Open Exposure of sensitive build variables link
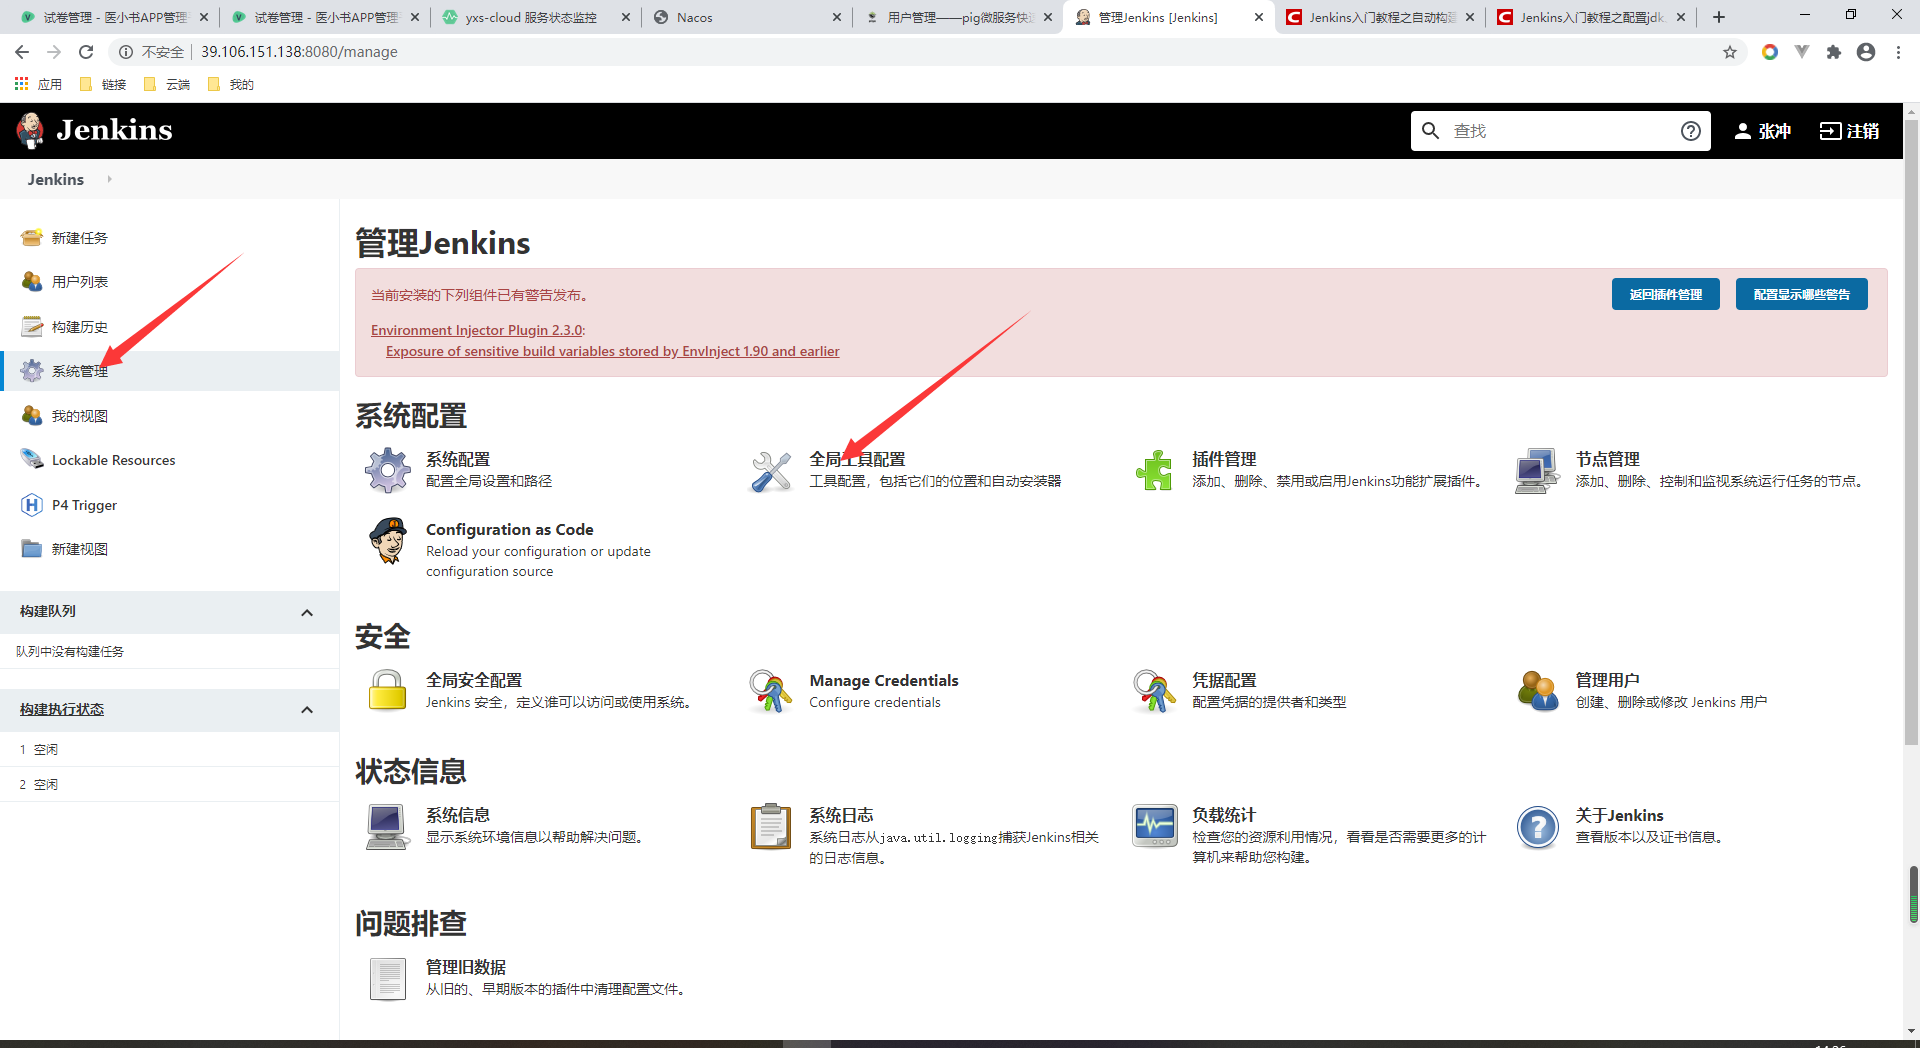1920x1048 pixels. pos(612,351)
